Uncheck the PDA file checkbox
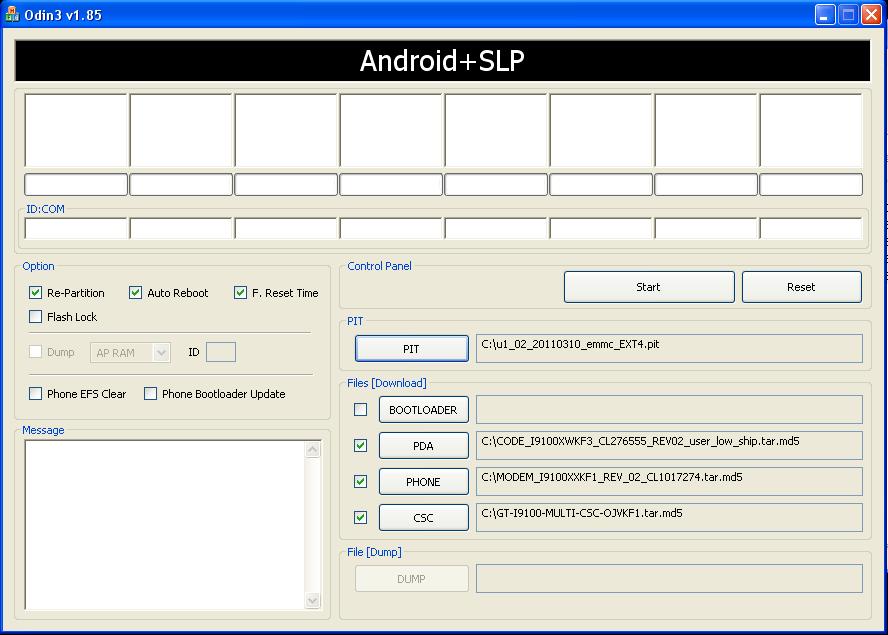The image size is (888, 635). [360, 445]
